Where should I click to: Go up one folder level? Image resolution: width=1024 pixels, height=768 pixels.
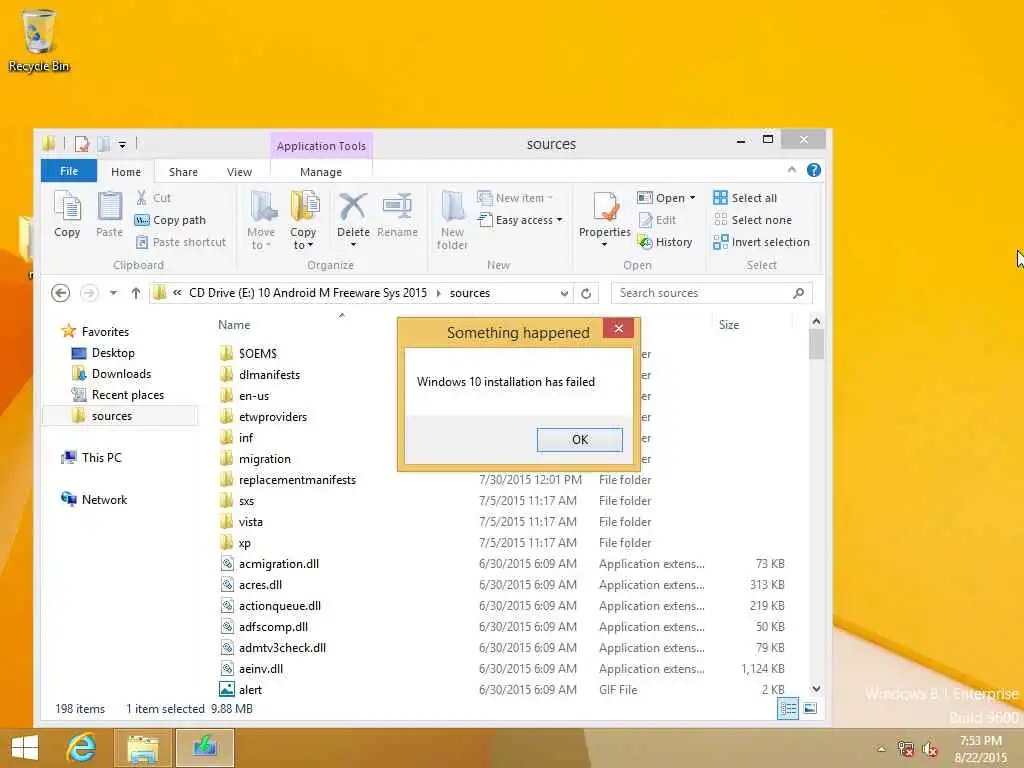pos(135,293)
